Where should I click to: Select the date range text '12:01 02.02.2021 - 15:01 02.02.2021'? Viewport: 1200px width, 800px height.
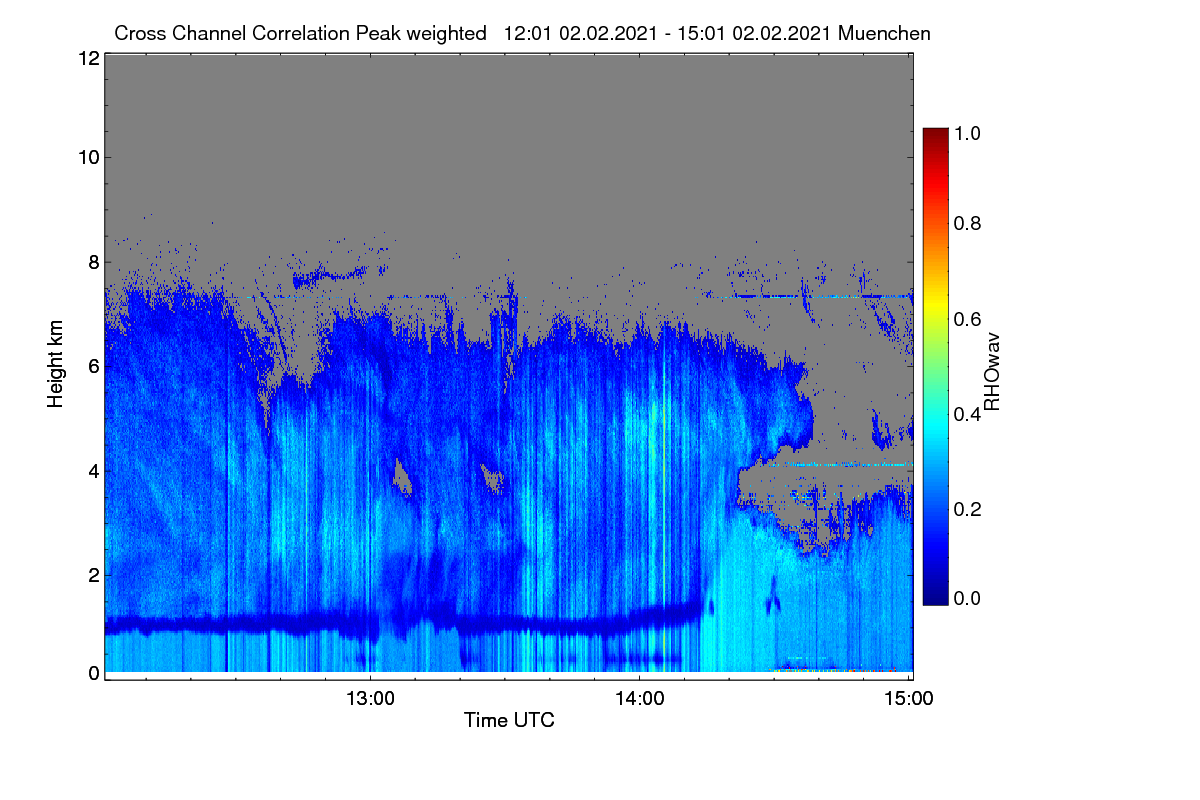tap(669, 33)
